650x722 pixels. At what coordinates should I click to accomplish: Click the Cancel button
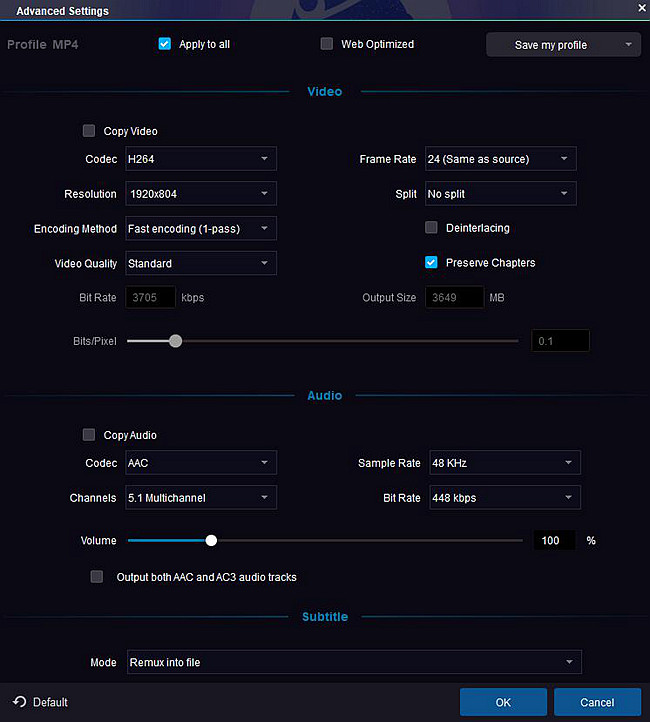coord(598,702)
